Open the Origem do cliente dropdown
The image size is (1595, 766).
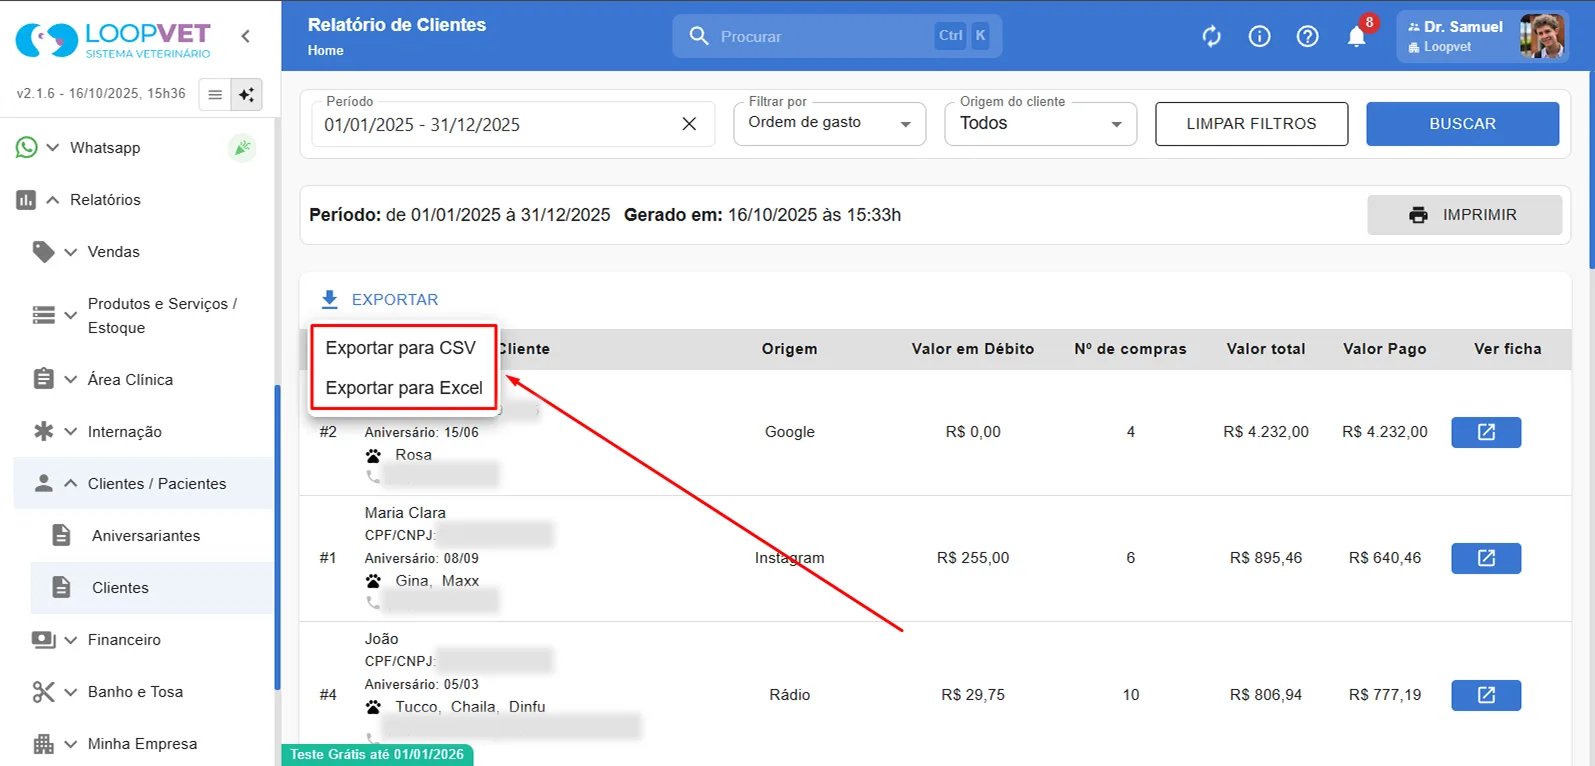1041,124
